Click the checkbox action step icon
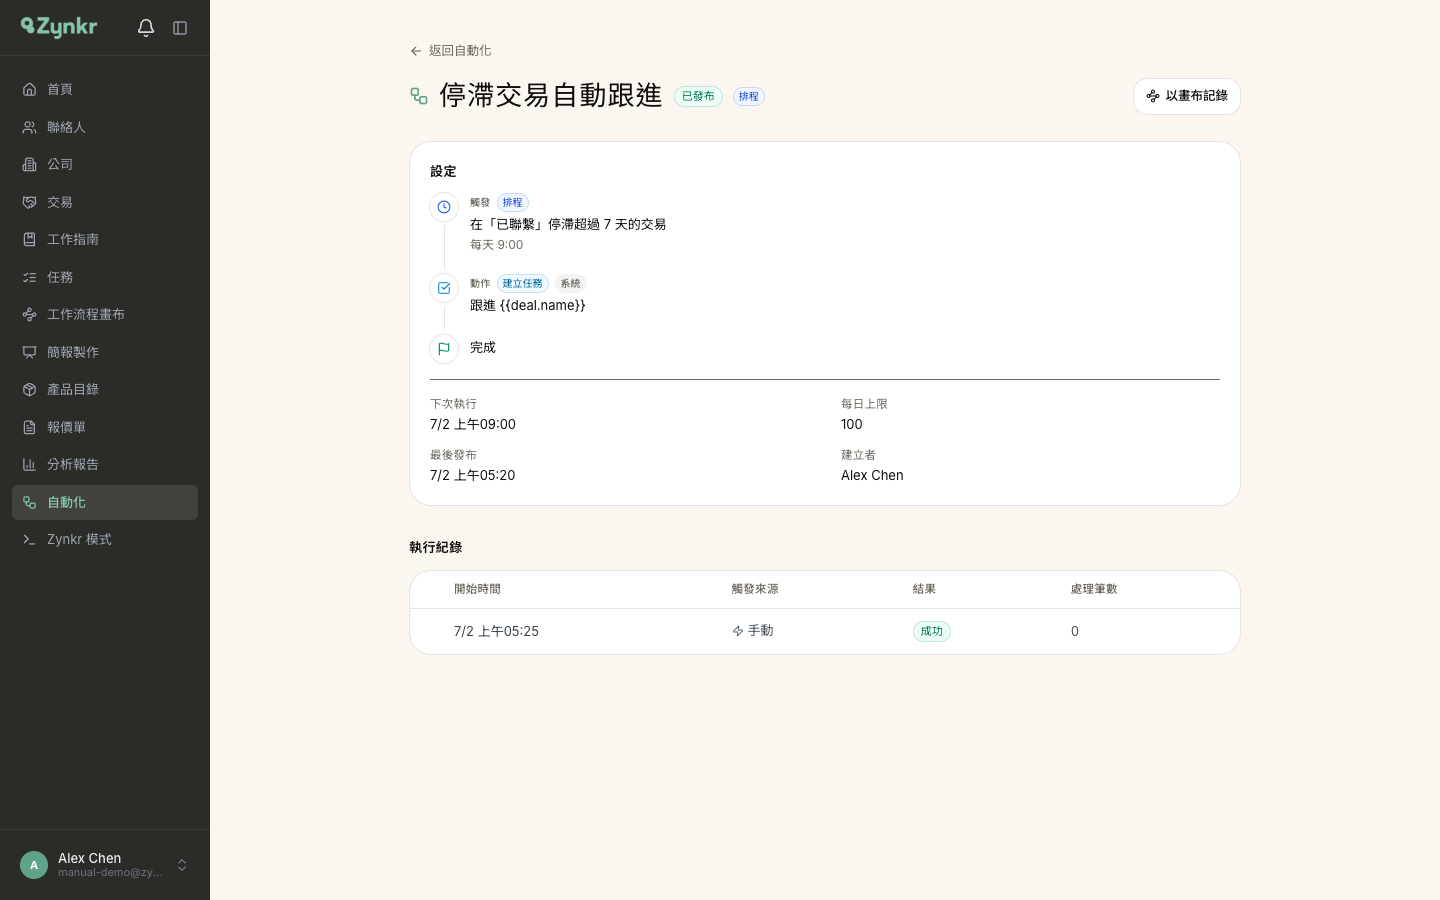1440x900 pixels. (444, 288)
